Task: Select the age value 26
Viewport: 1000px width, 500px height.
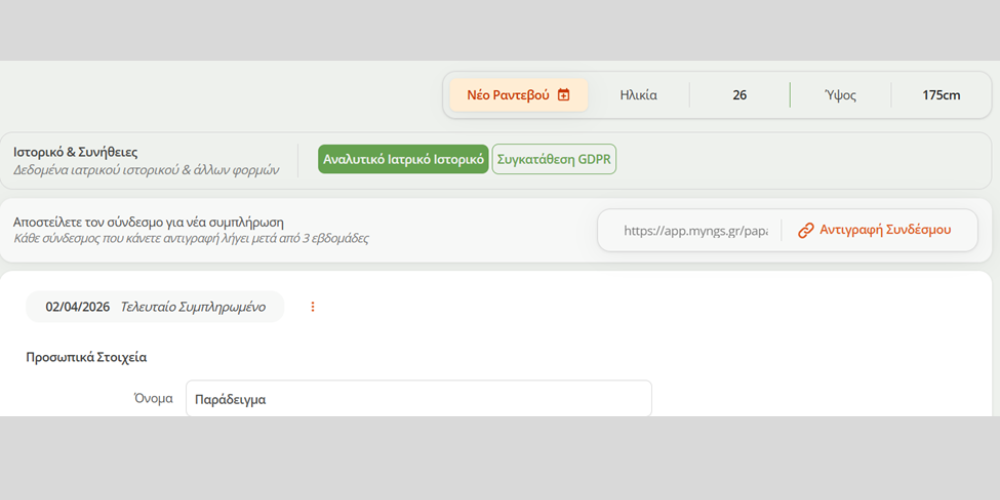Action: [739, 95]
